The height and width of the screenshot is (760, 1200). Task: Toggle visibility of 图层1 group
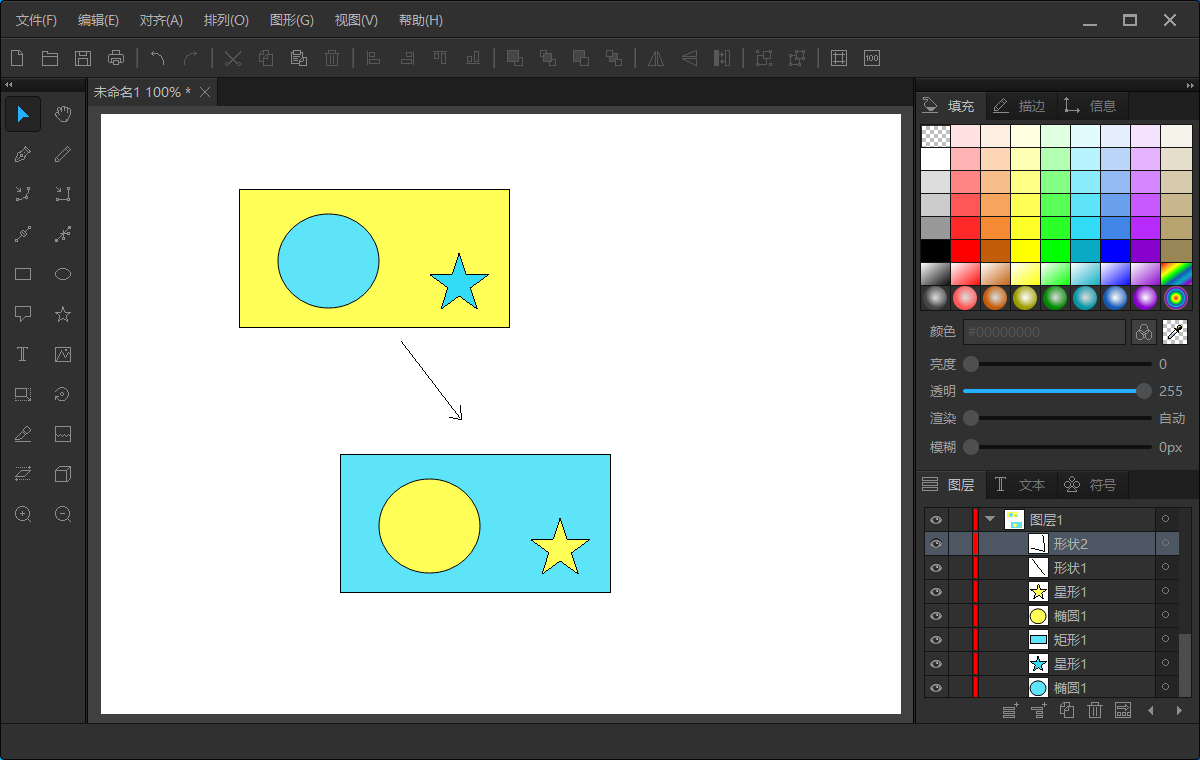coord(936,520)
